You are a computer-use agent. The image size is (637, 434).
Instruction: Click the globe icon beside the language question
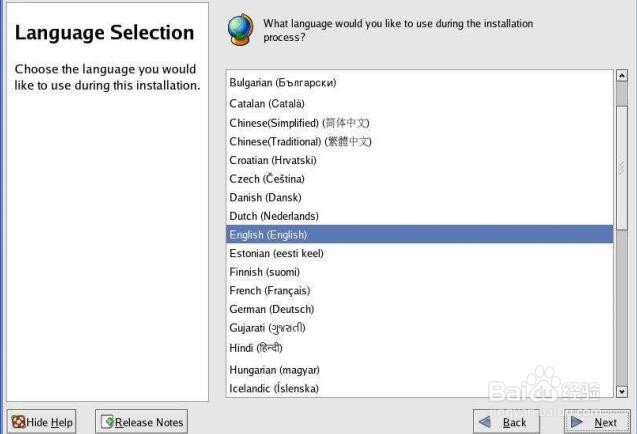[x=240, y=30]
